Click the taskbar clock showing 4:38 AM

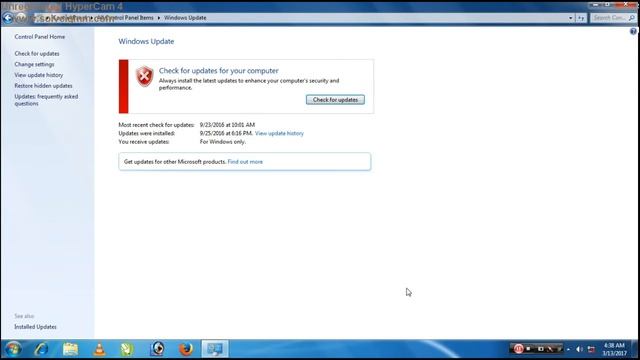614,349
